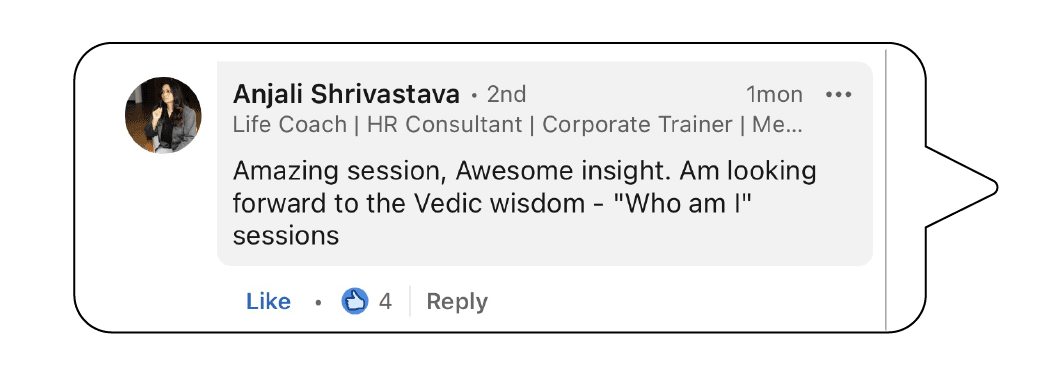The width and height of the screenshot is (1043, 367).
Task: Click the 1mon timestamp of the comment
Action: point(774,95)
